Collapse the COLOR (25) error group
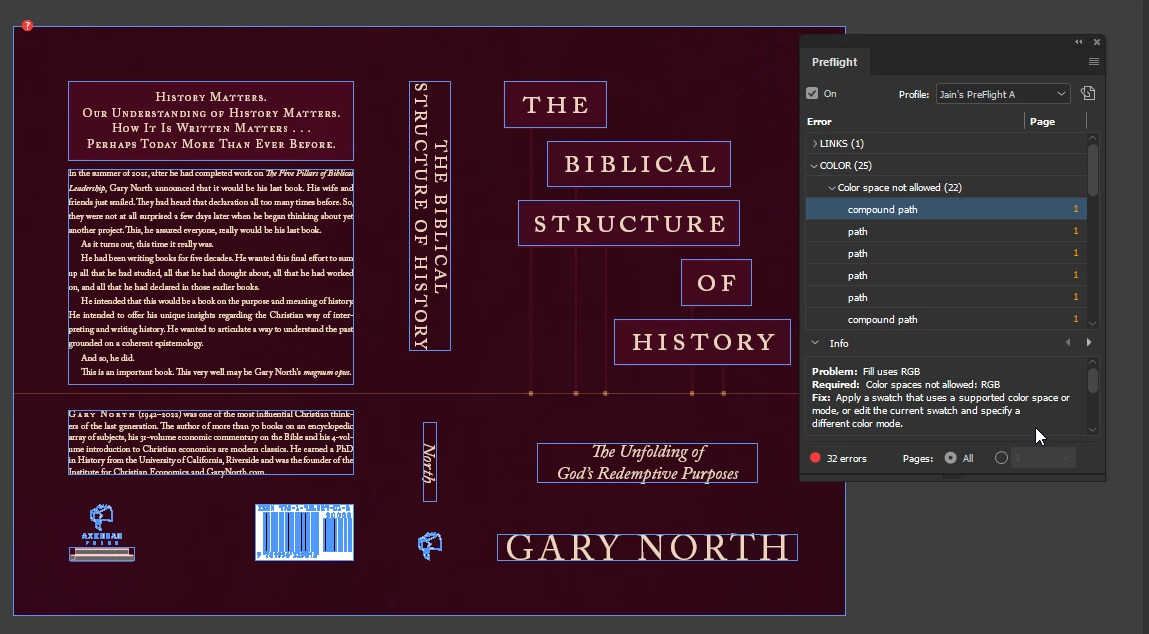This screenshot has height=634, width=1149. 814,166
